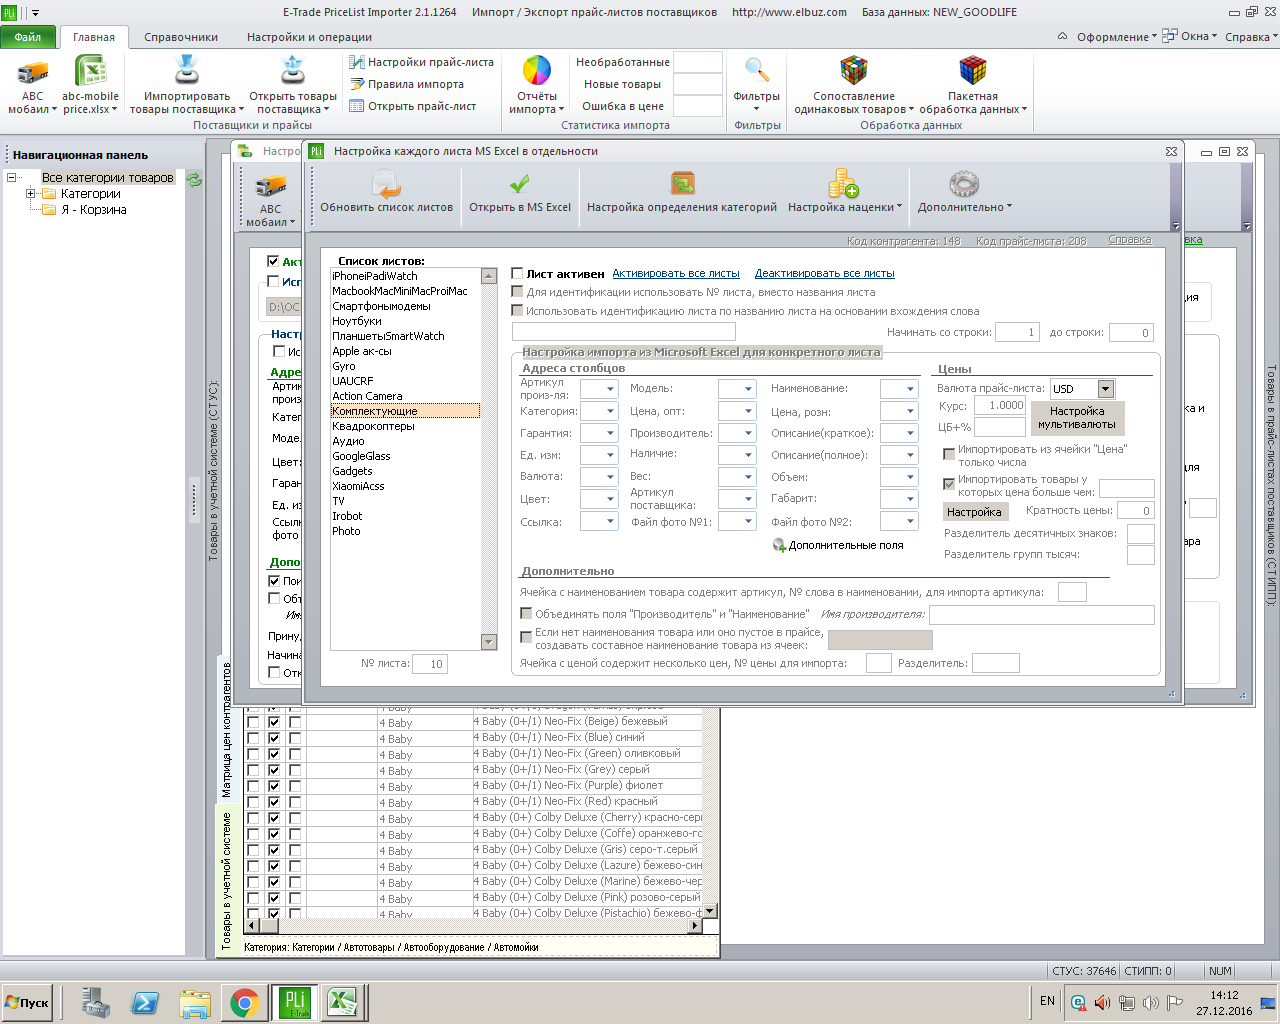Toggle Импортировать из ячейки "Цена" только числа
Viewport: 1280px width, 1024px height.
pos(949,455)
